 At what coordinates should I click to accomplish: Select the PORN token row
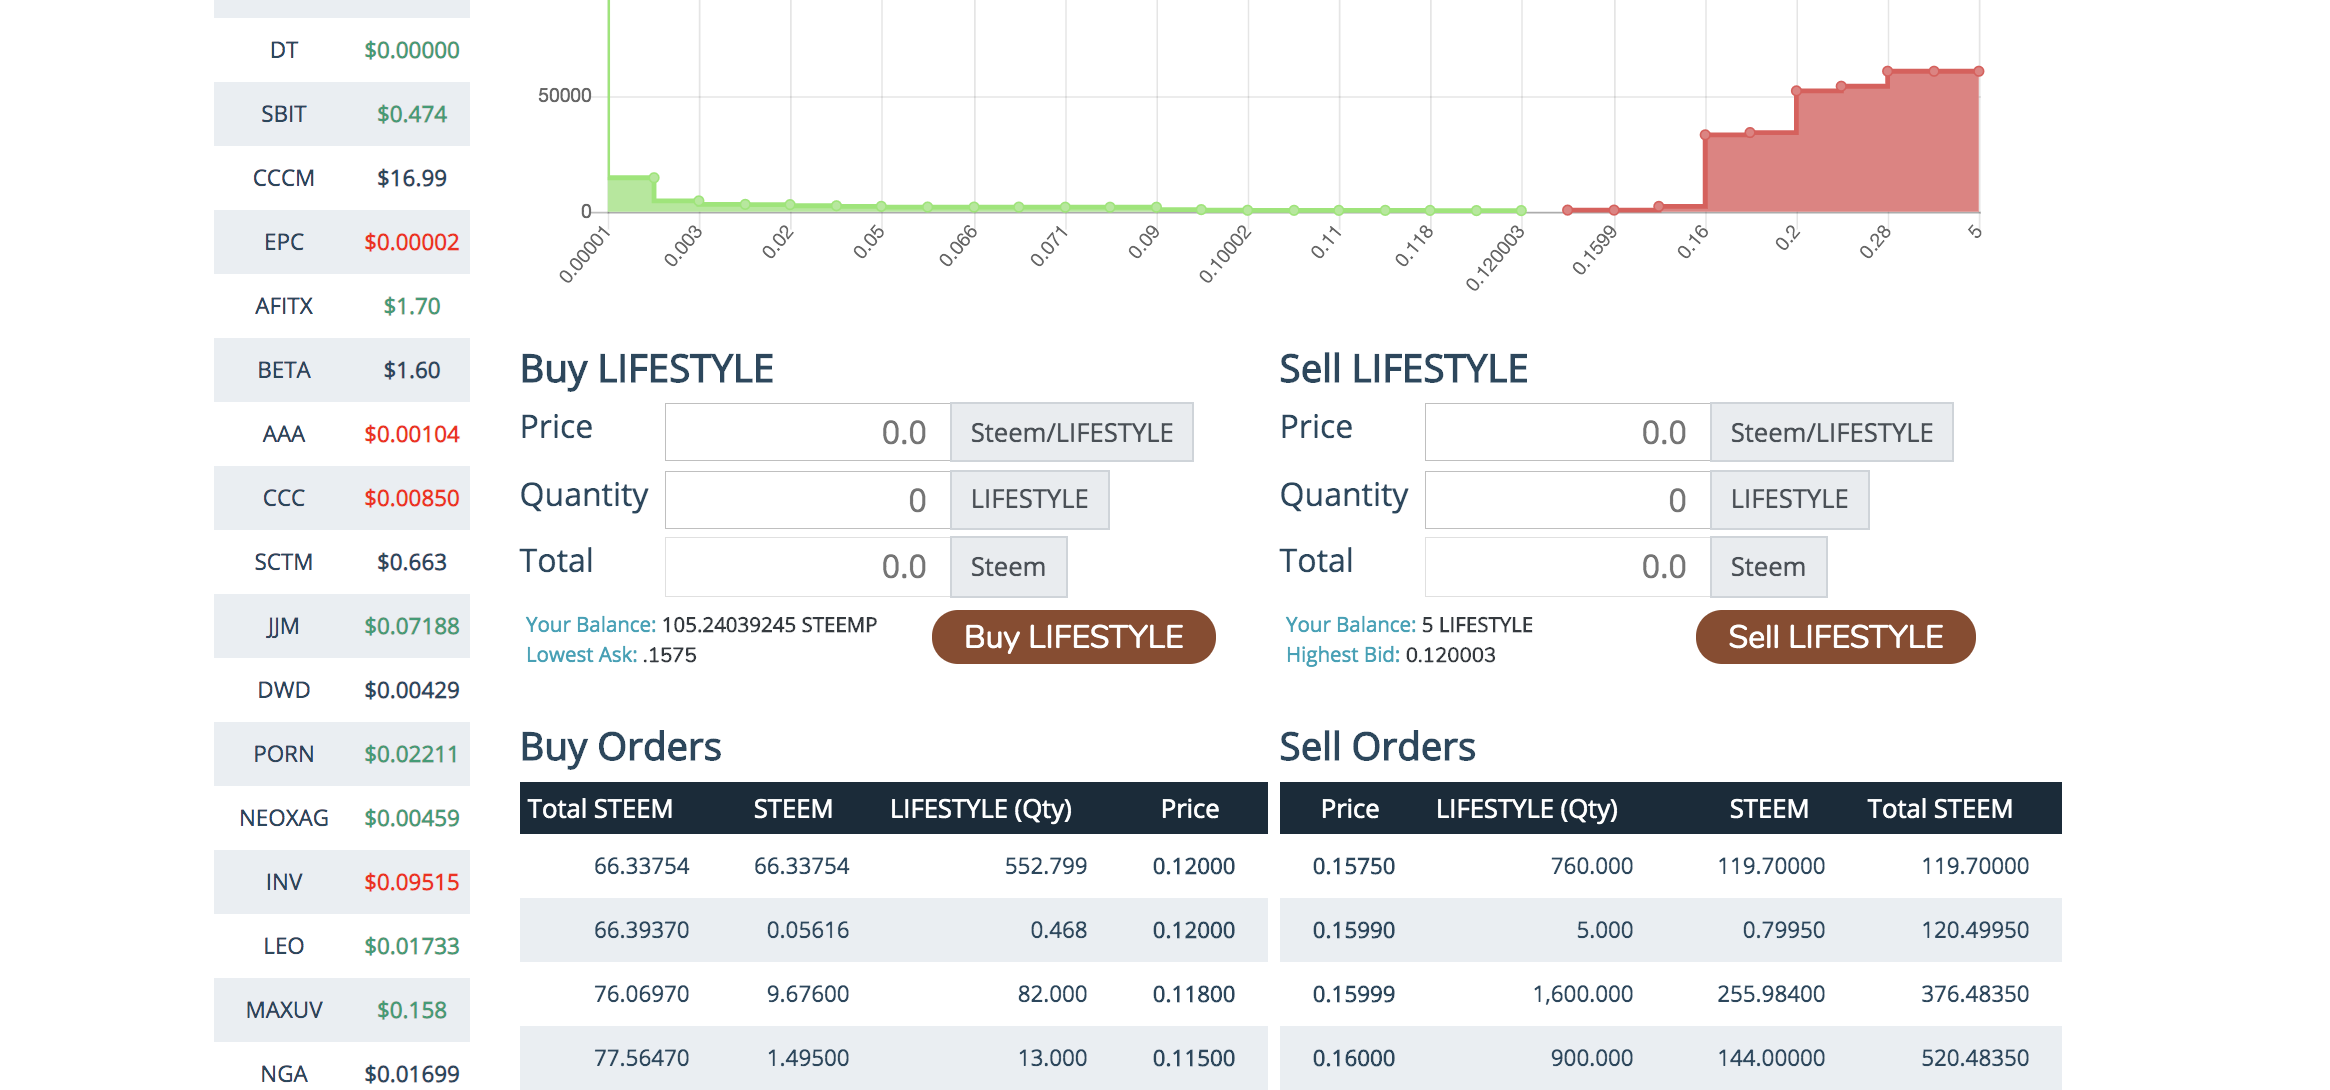point(342,754)
